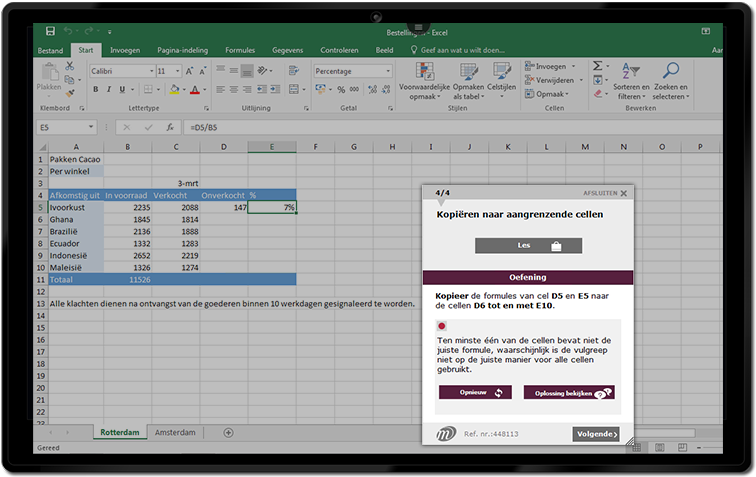The height and width of the screenshot is (477, 756).
Task: Switch to the Amsterdam sheet tab
Action: [x=175, y=432]
